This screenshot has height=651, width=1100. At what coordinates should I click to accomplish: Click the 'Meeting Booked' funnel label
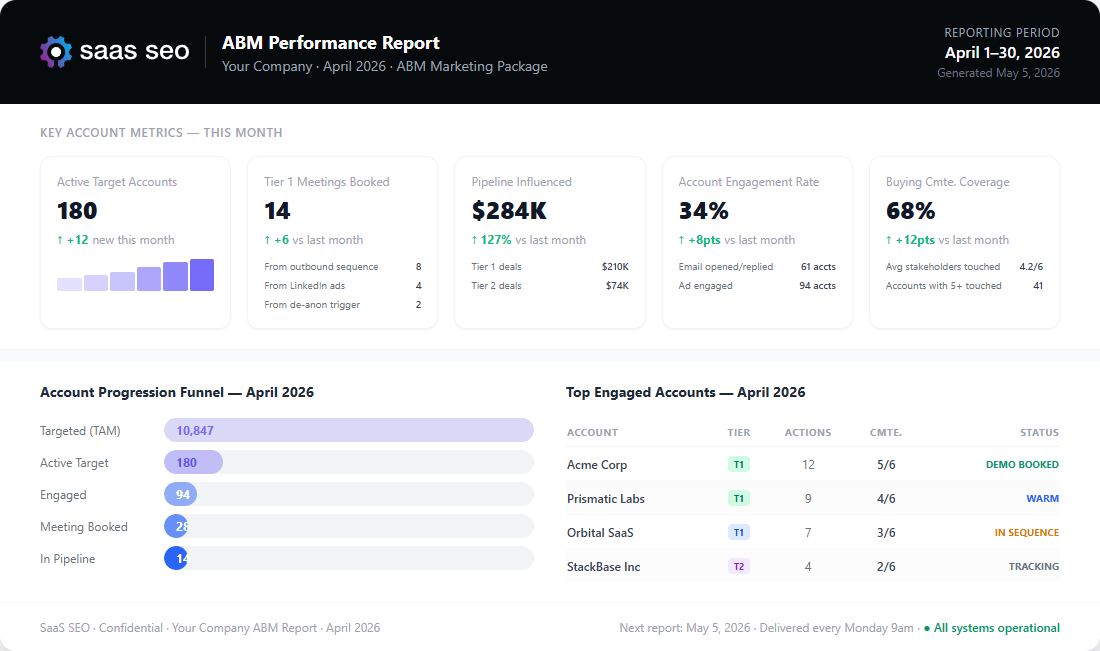click(x=83, y=527)
